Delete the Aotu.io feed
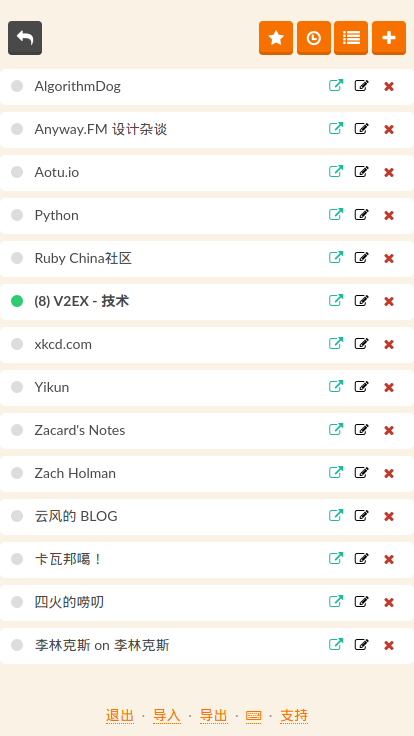Image resolution: width=414 pixels, height=736 pixels. [x=389, y=173]
